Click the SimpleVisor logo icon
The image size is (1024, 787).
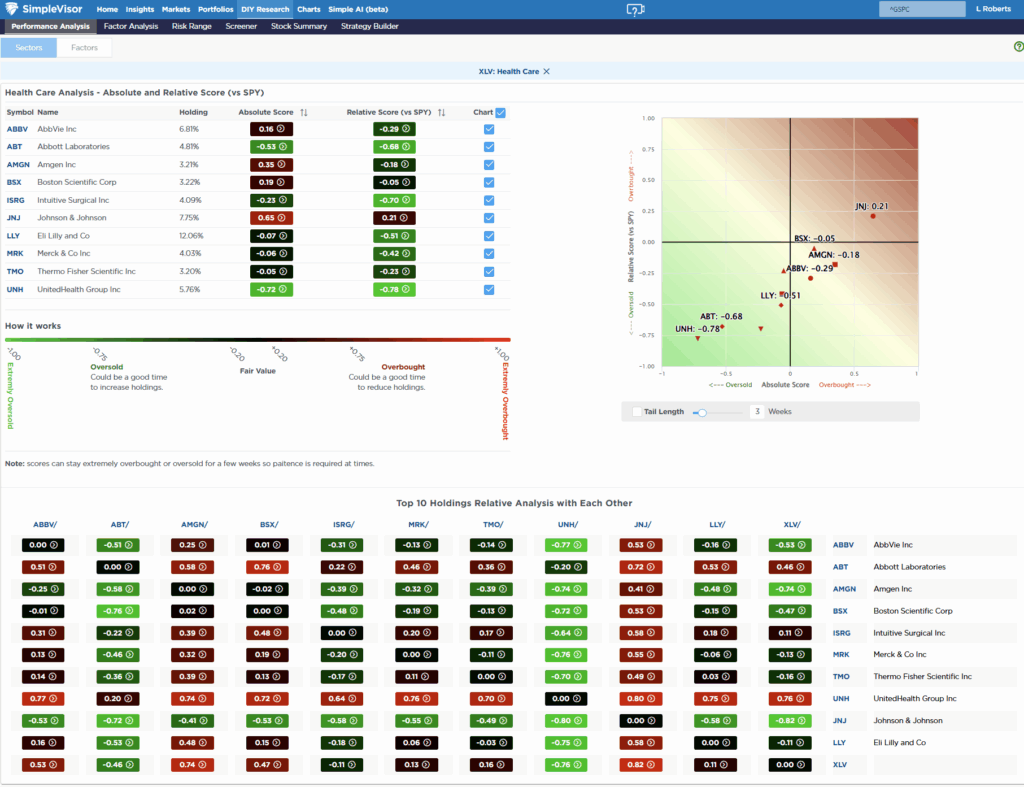coord(12,8)
